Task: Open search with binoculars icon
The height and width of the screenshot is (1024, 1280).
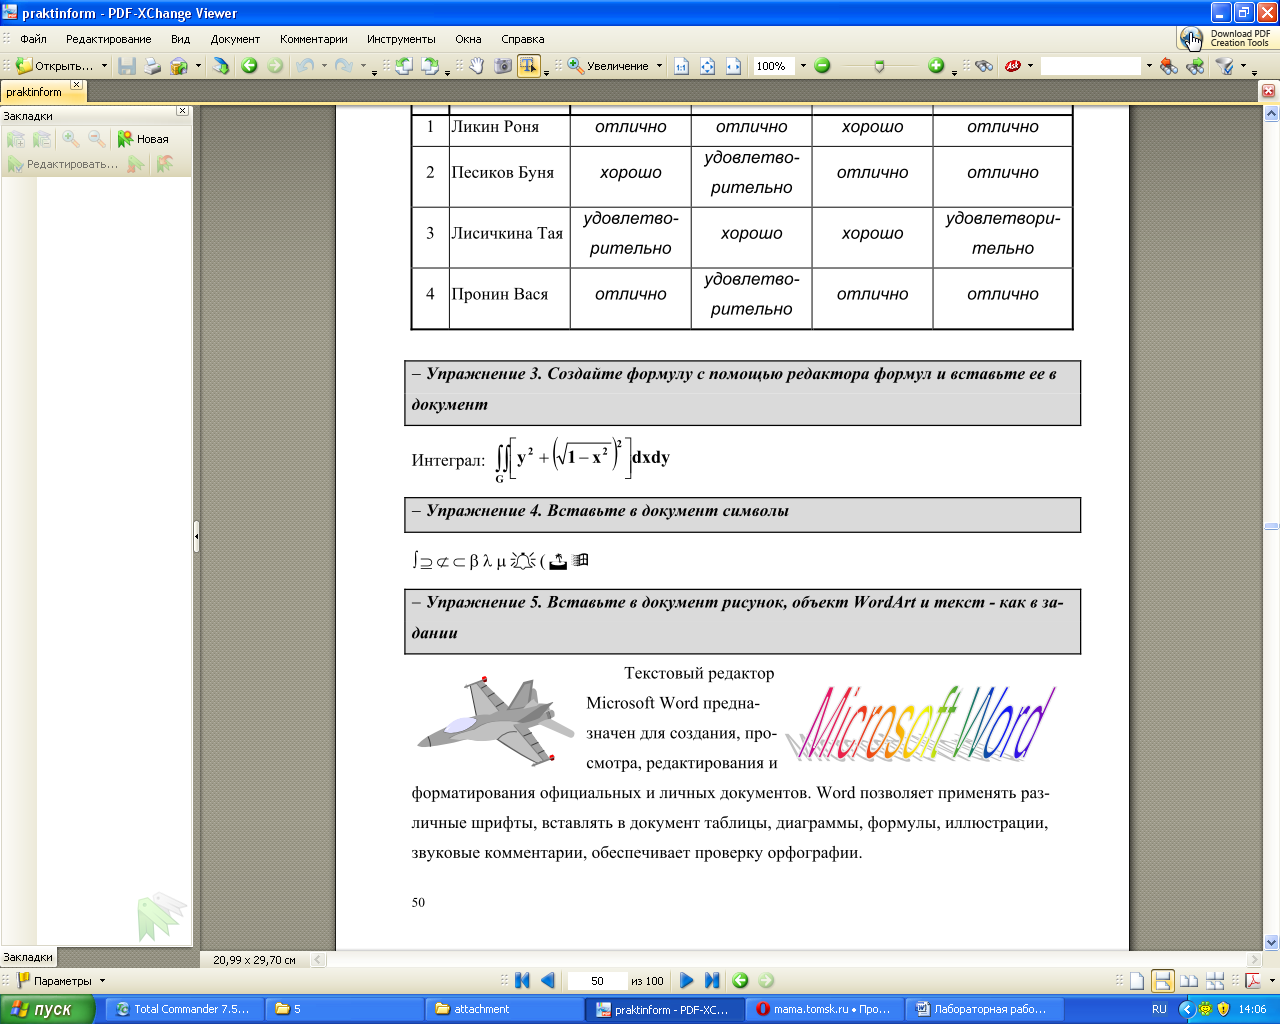Action: pos(984,66)
